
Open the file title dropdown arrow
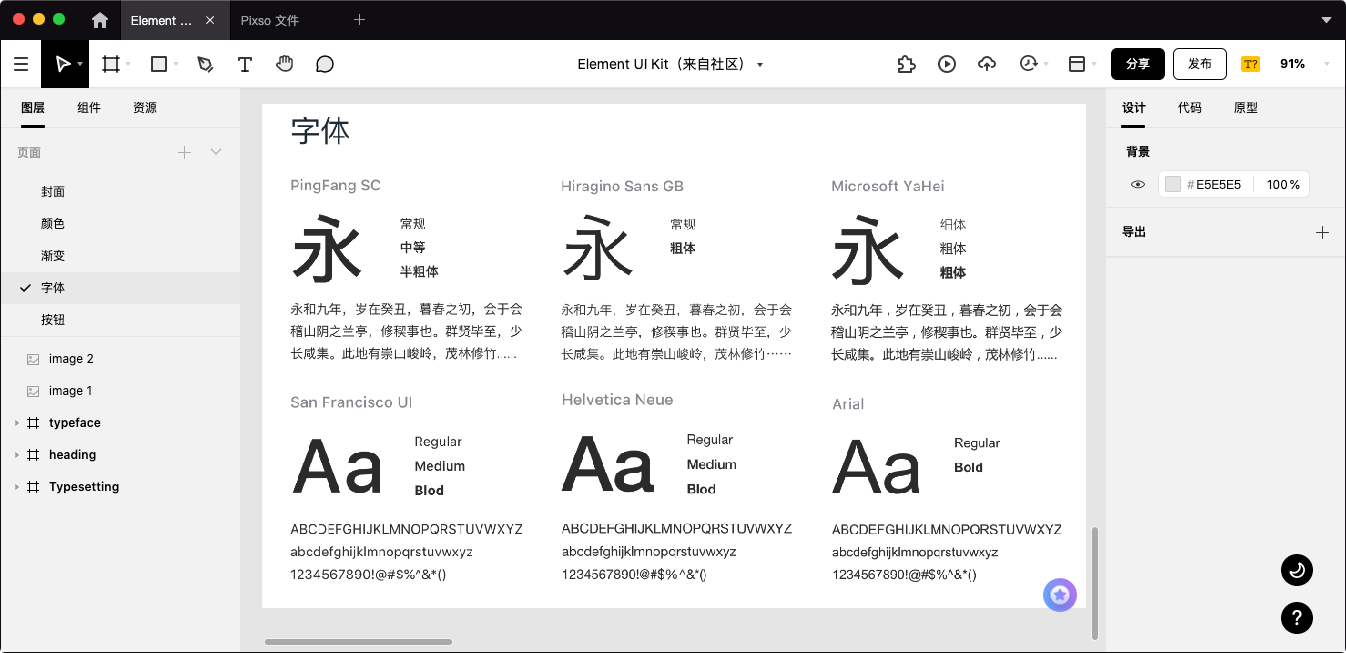[760, 65]
